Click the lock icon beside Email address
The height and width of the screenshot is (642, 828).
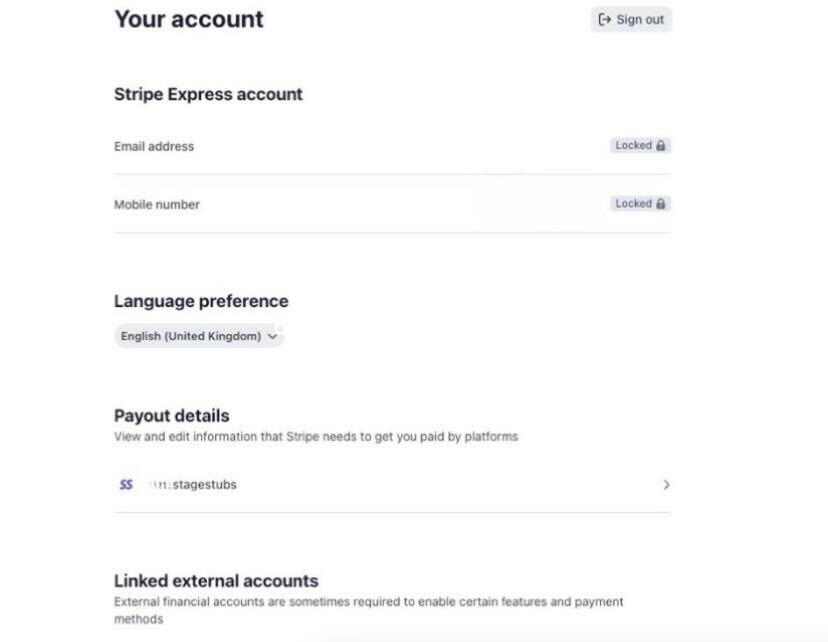tap(661, 146)
